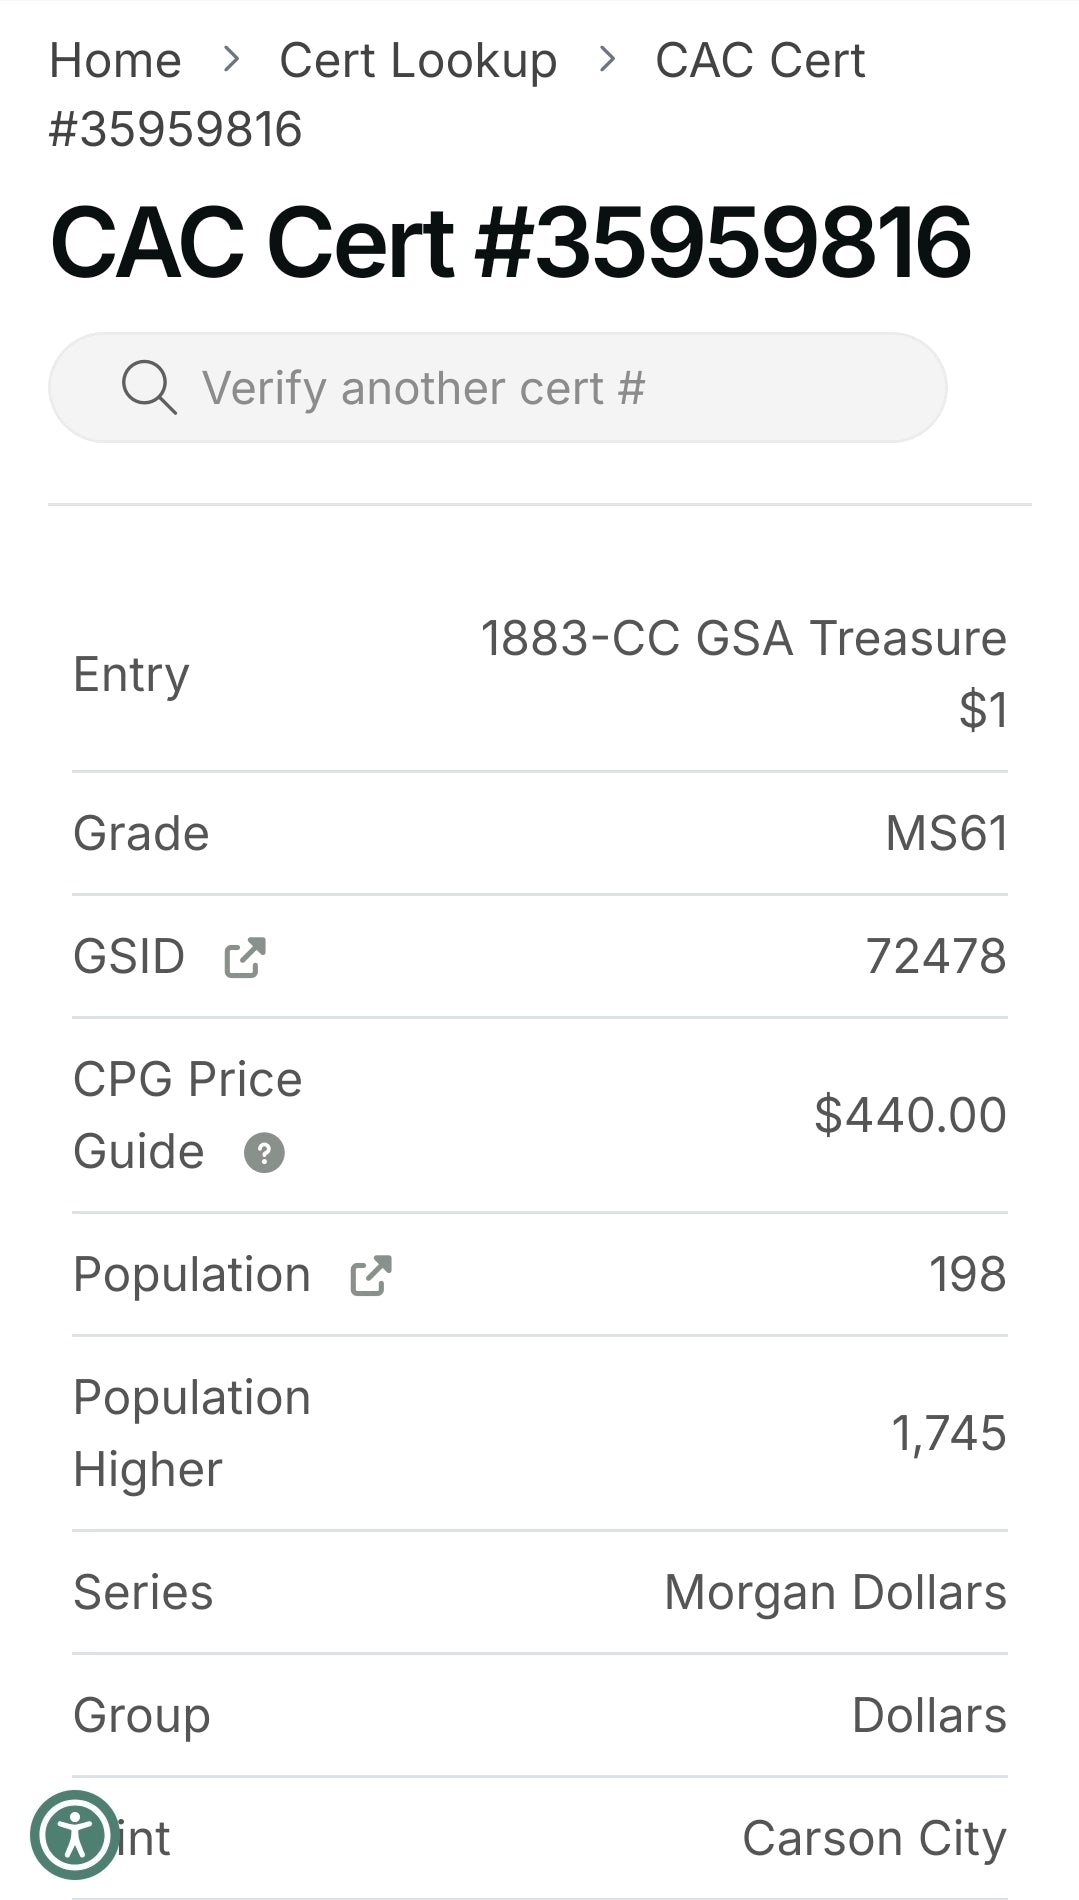Click the population count 198
Screen dimensions: 1079x1900
[x=967, y=1275]
